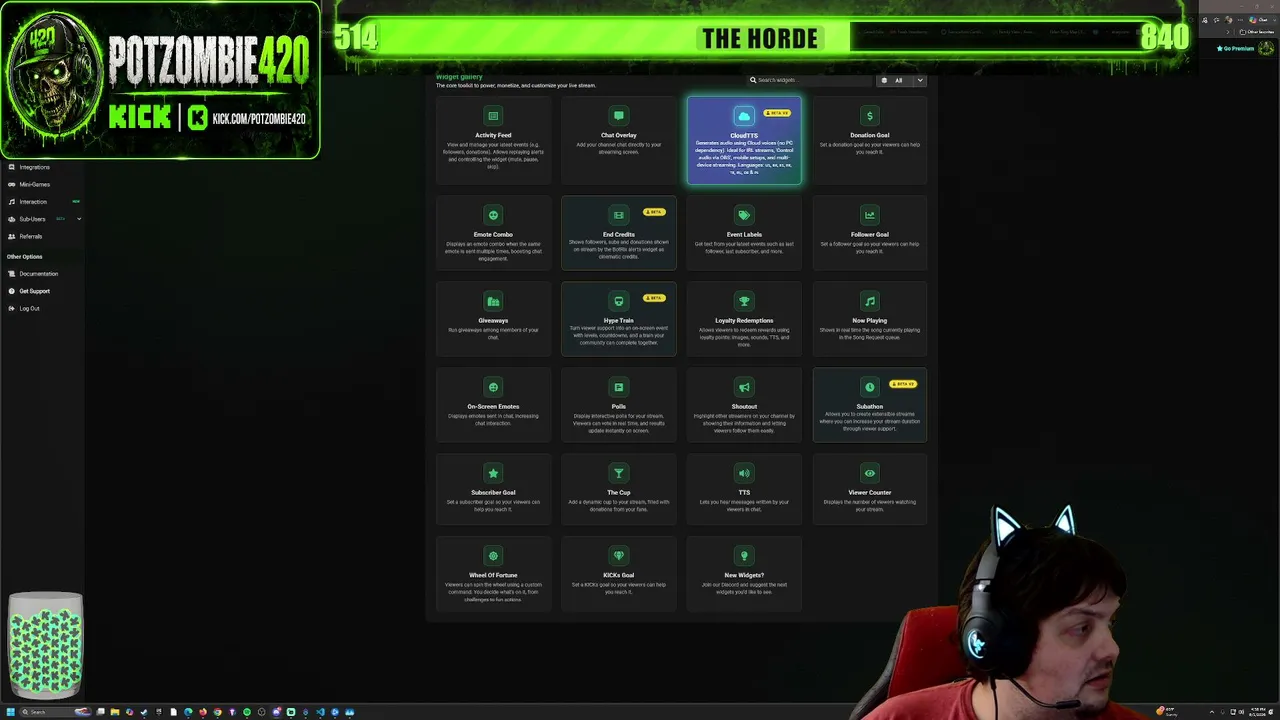Click the Get Support question mark icon
Image resolution: width=1280 pixels, height=720 pixels.
coord(11,291)
